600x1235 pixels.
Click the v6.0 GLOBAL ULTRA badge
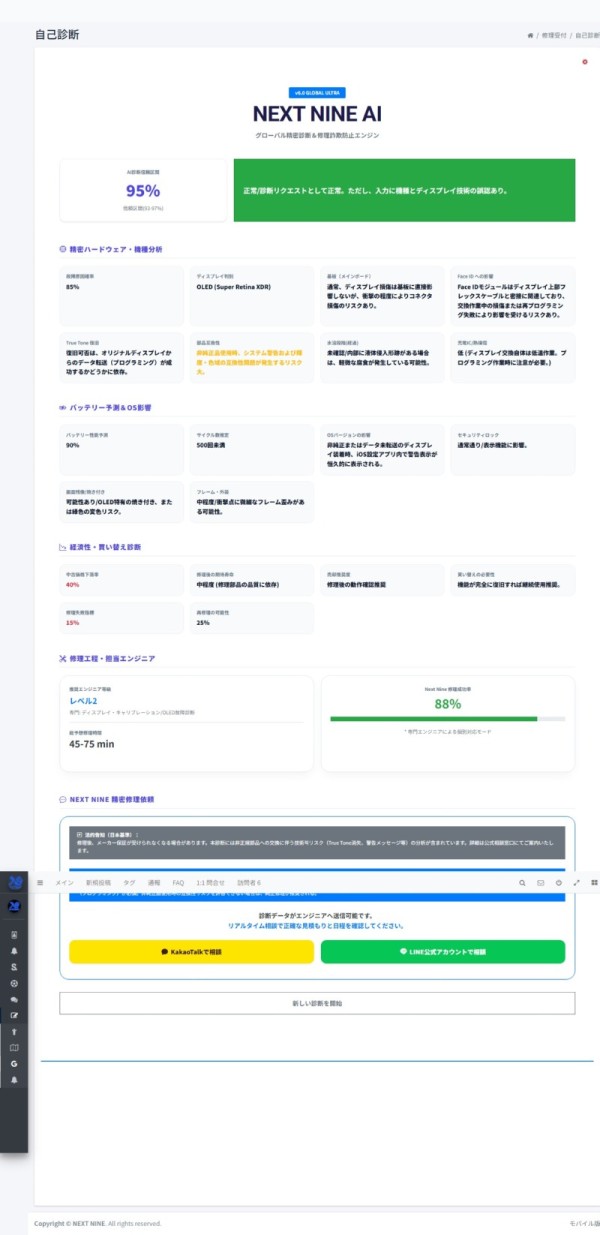tap(316, 92)
